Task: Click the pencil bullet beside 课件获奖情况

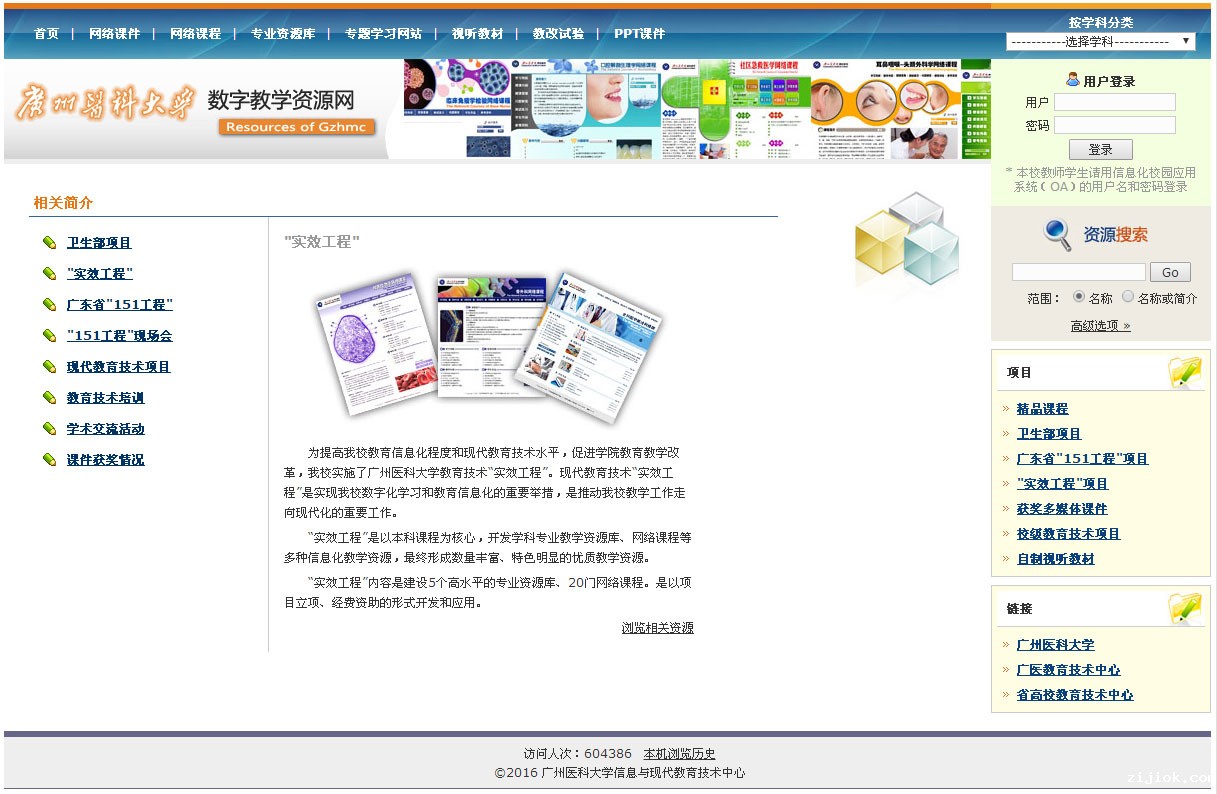Action: click(49, 459)
